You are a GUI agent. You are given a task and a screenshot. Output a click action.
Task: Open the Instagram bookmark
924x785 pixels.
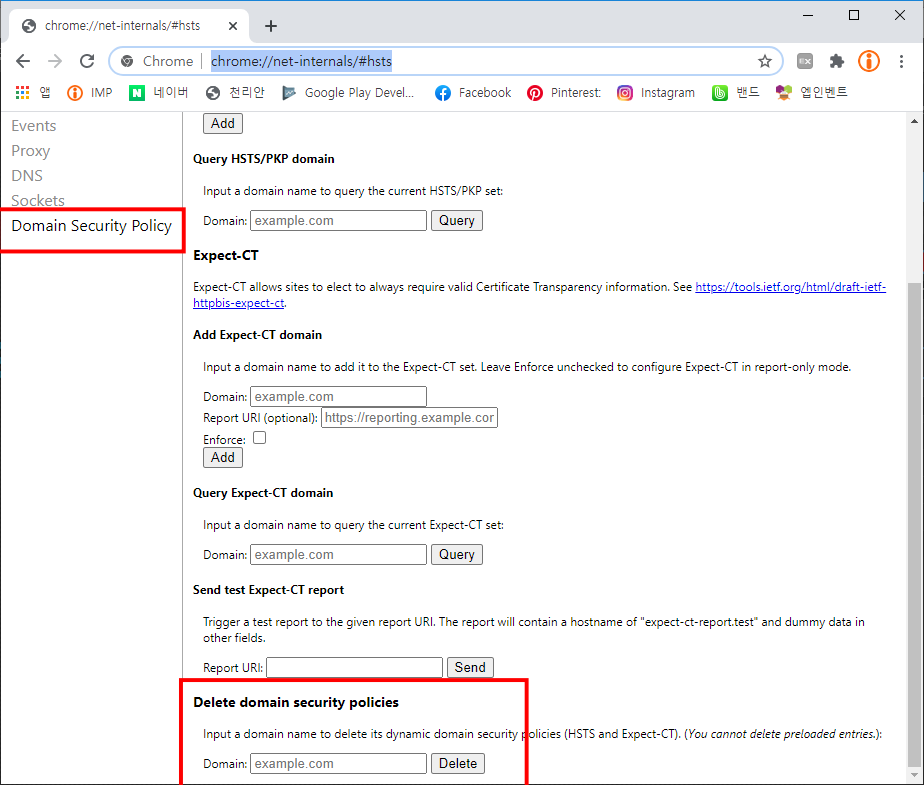(656, 93)
